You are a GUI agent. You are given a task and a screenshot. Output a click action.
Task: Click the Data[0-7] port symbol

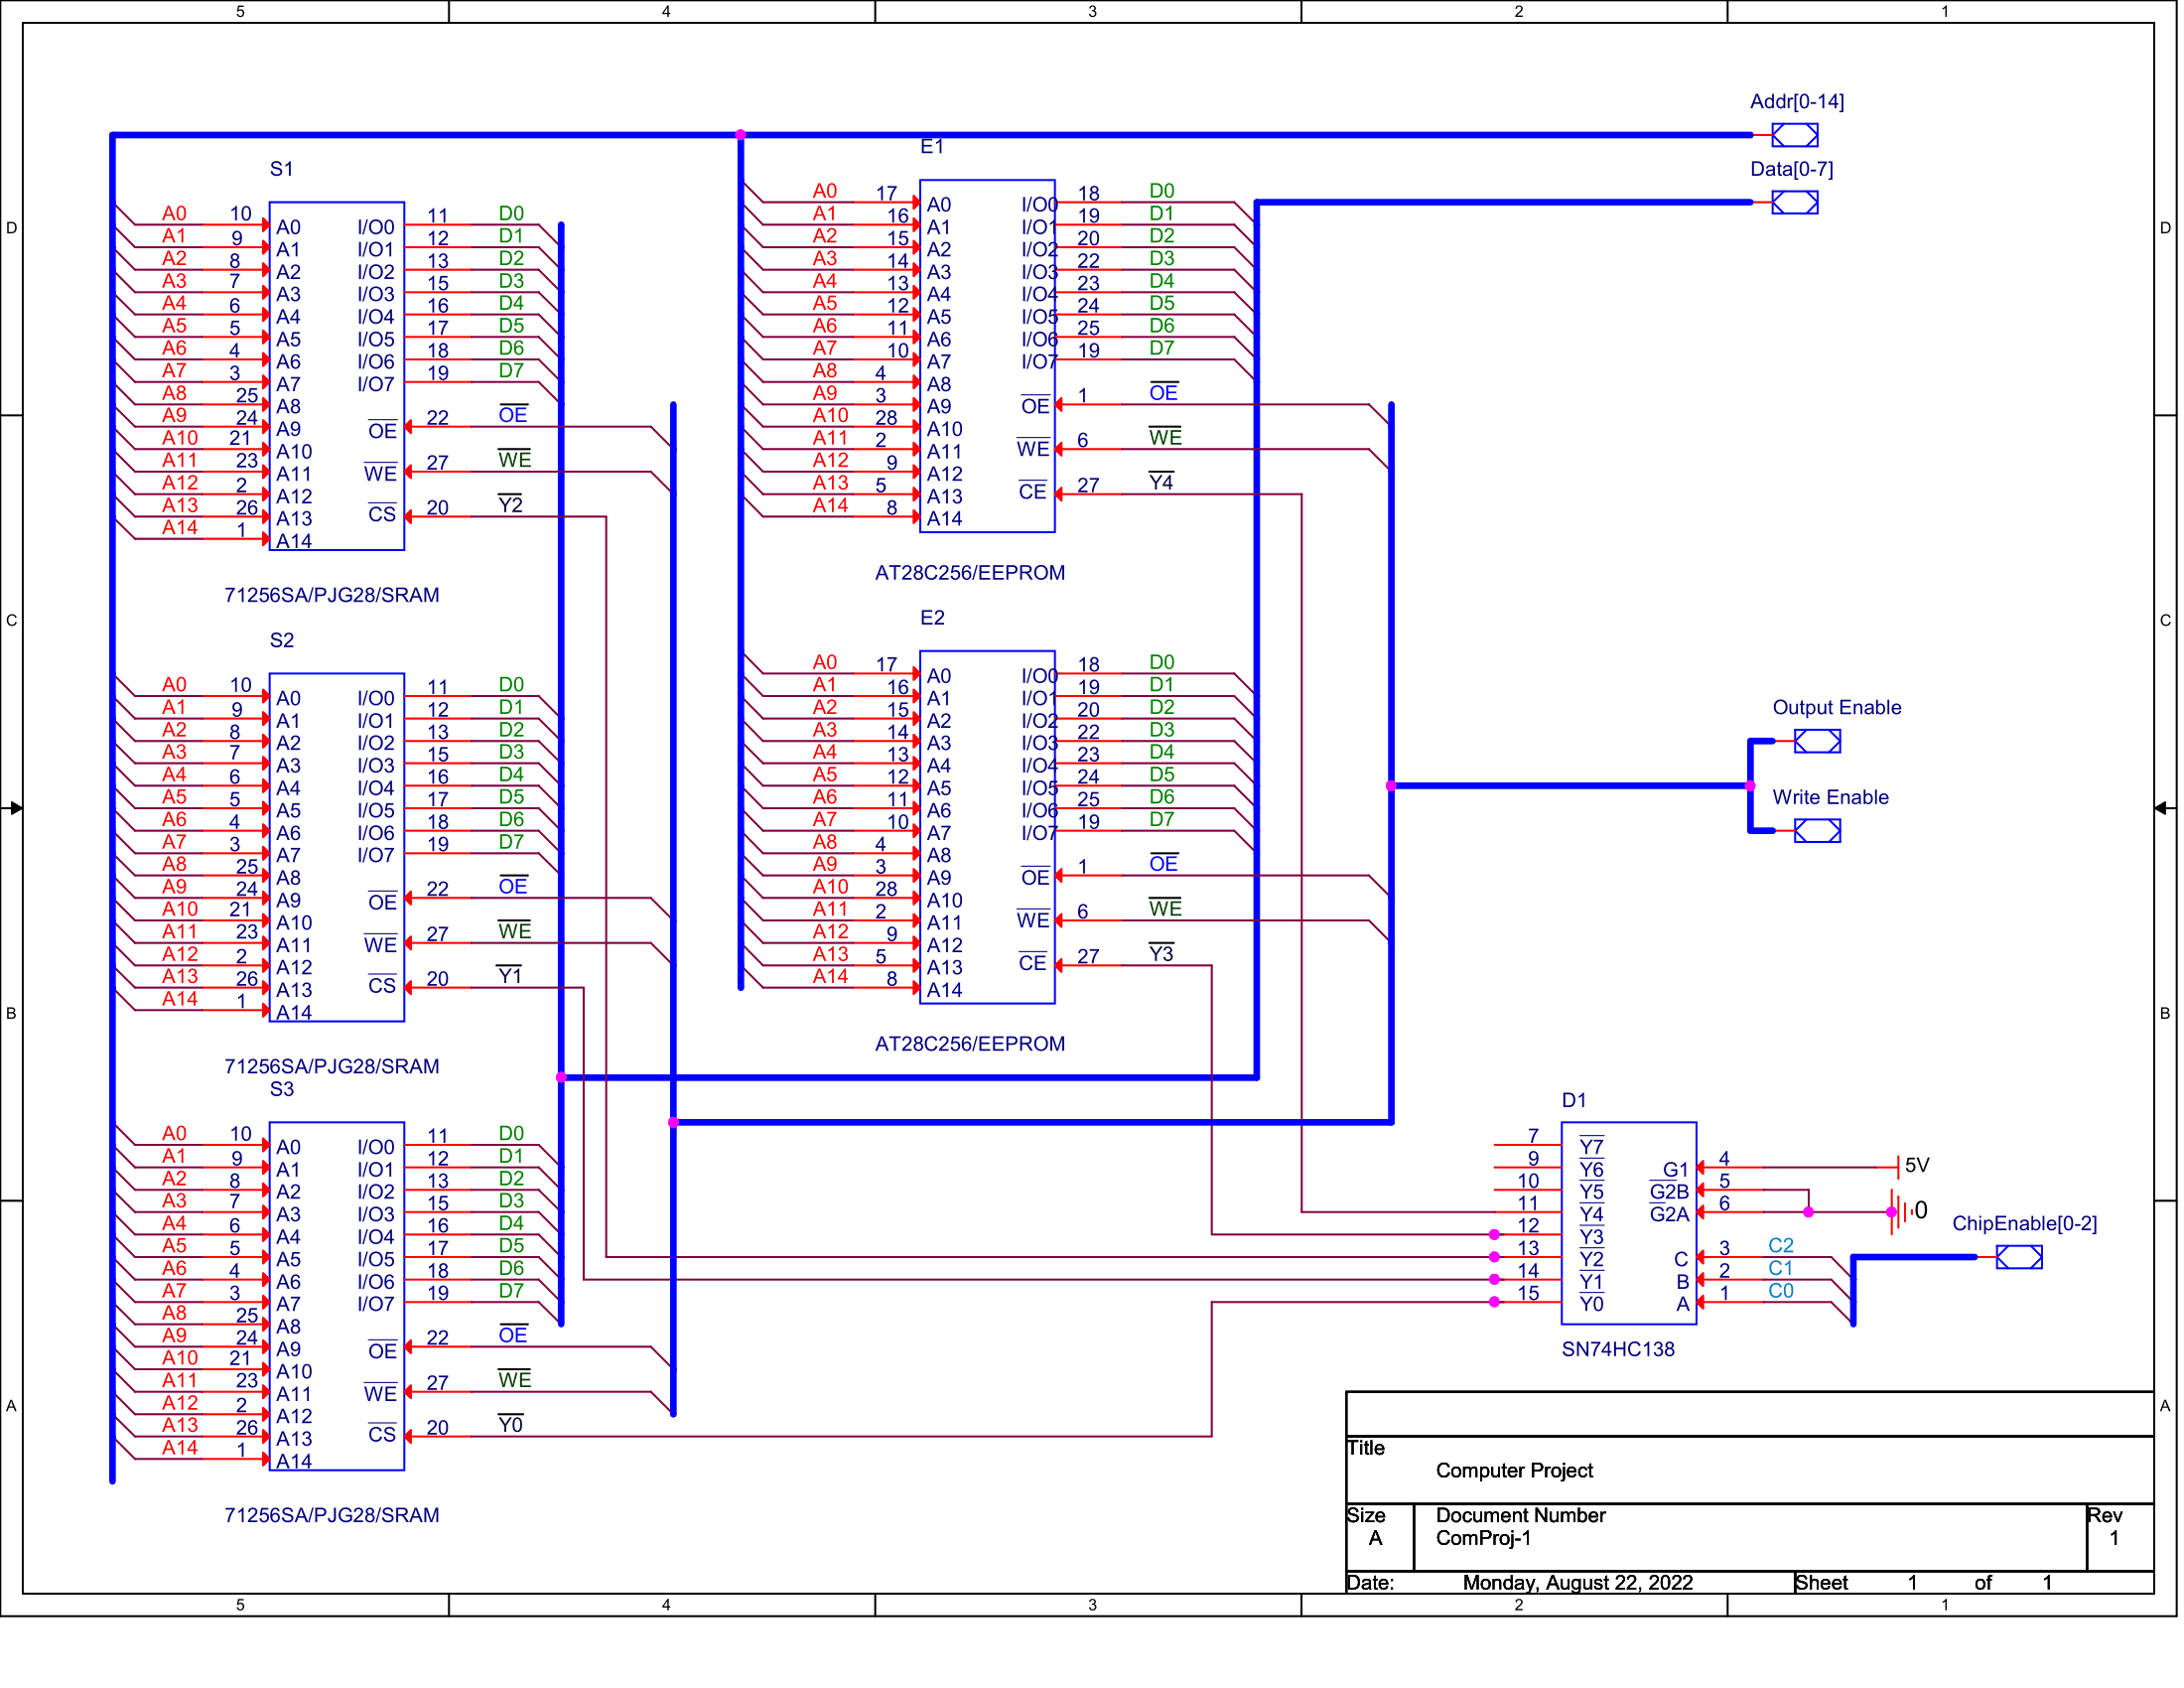[x=1795, y=203]
